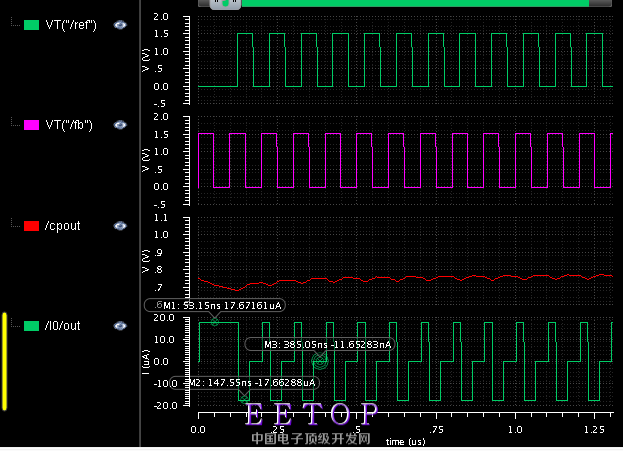This screenshot has width=623, height=451.
Task: Click the M2 marker point at the waveform bottom
Action: (x=244, y=398)
